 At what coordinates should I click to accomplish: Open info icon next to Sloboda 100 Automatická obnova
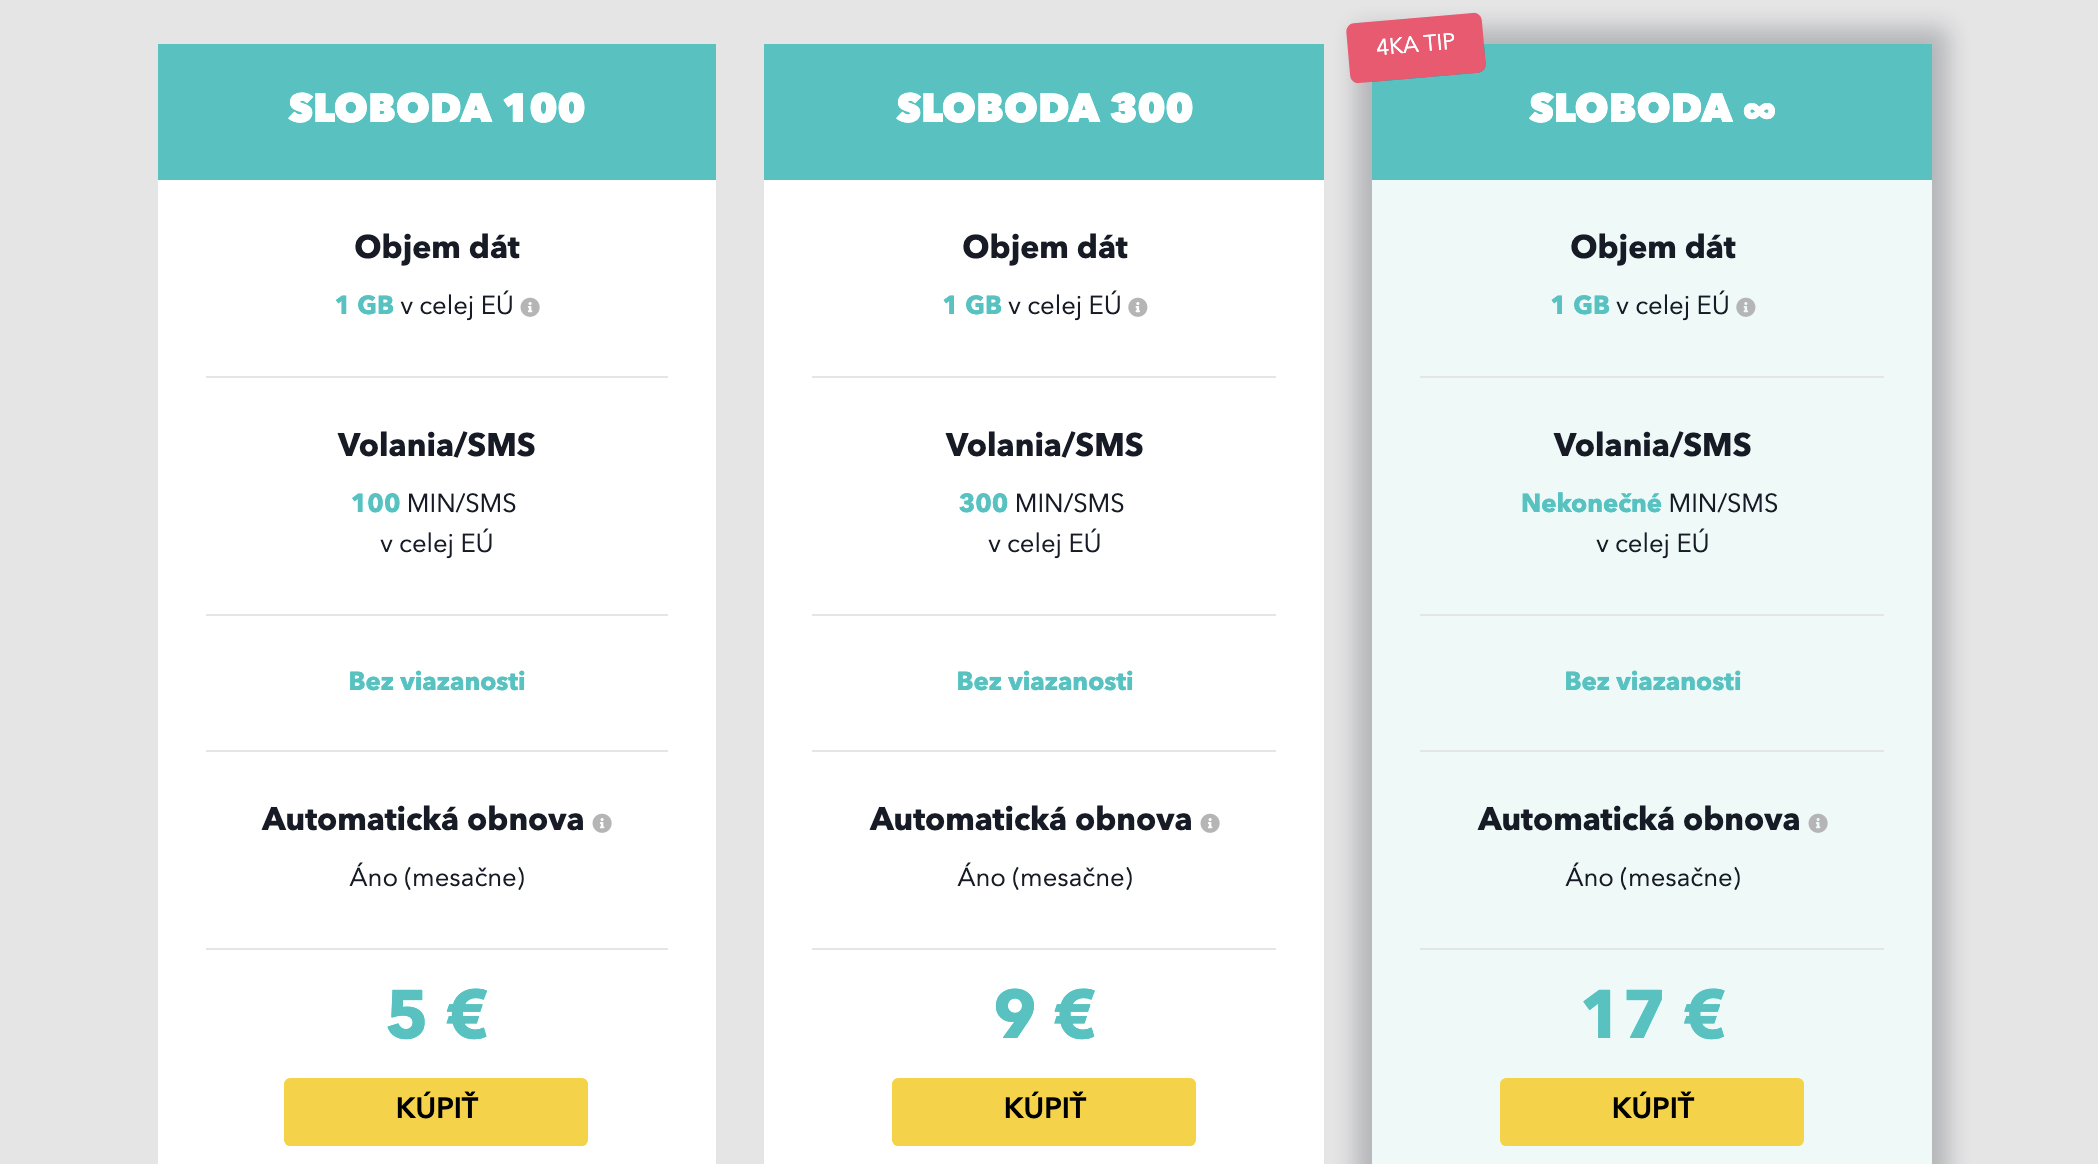tap(602, 823)
